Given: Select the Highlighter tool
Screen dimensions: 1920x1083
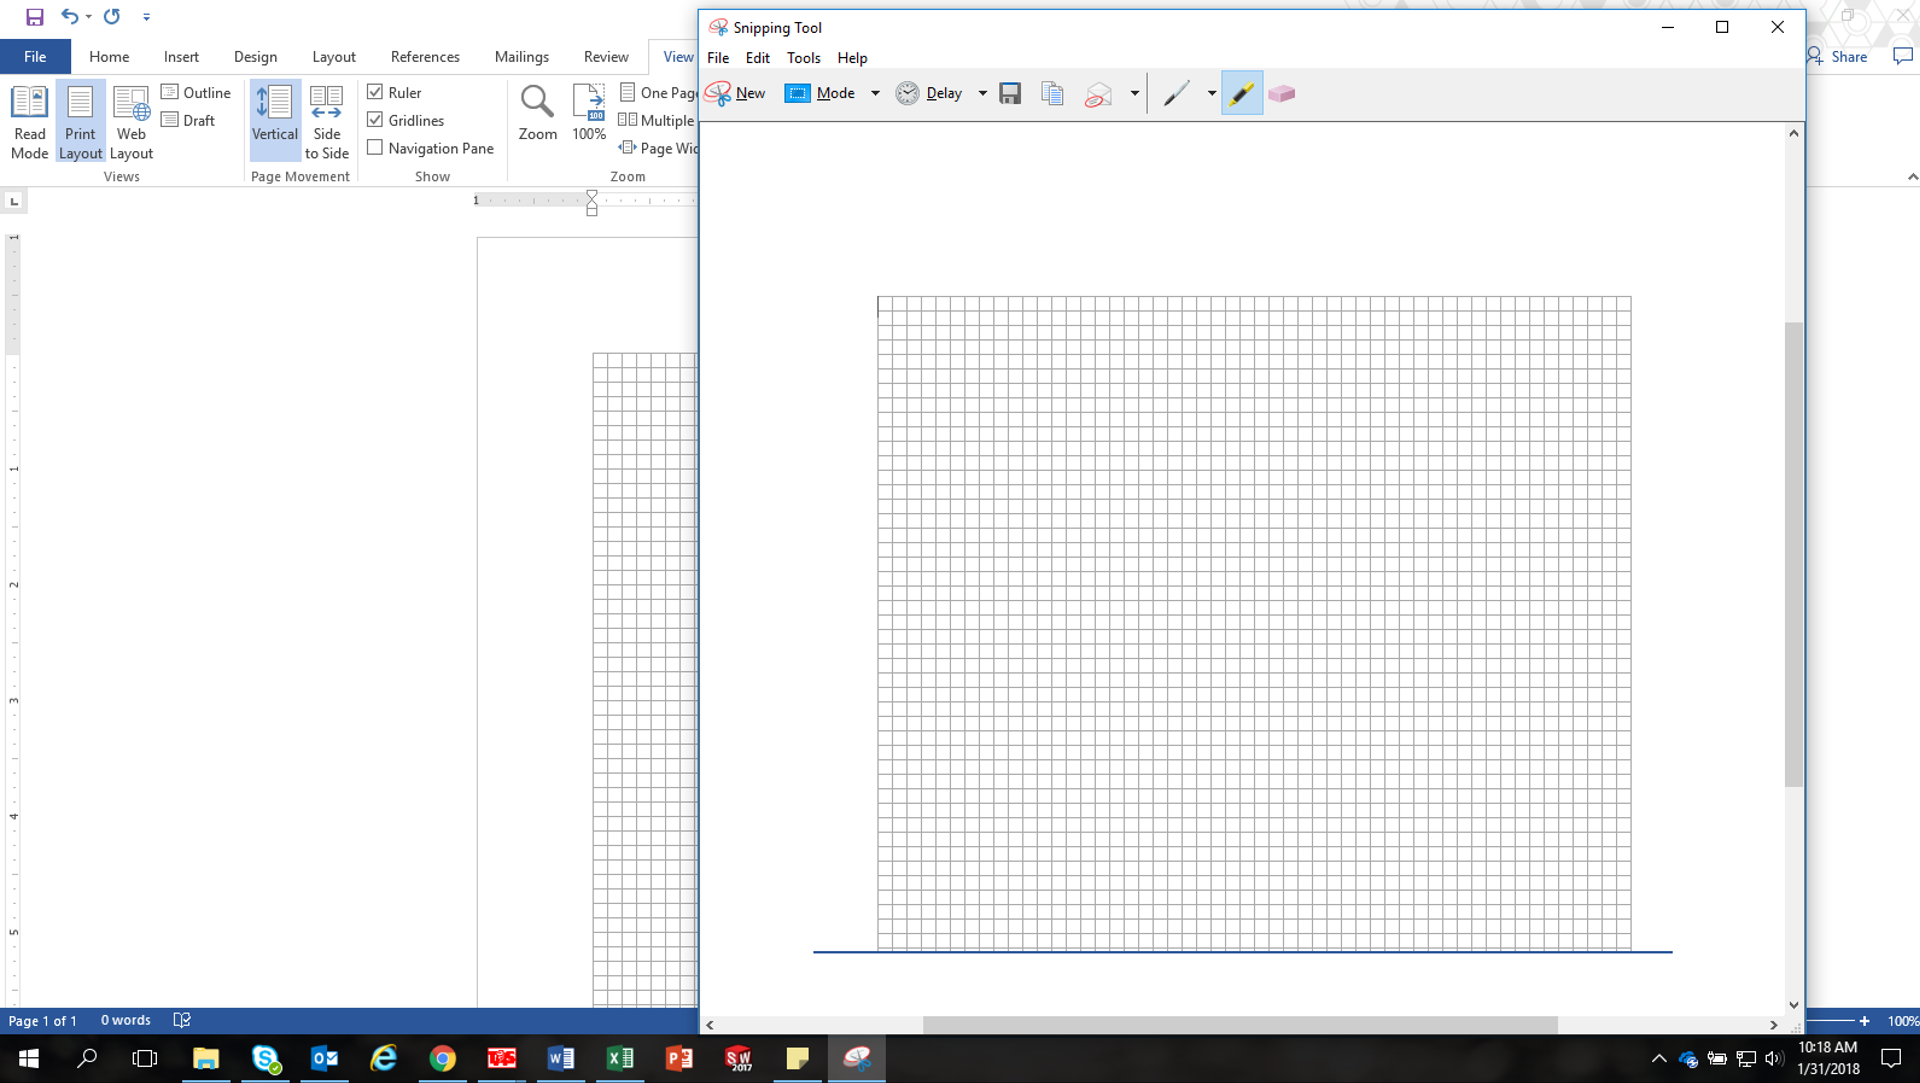Looking at the screenshot, I should pos(1241,92).
